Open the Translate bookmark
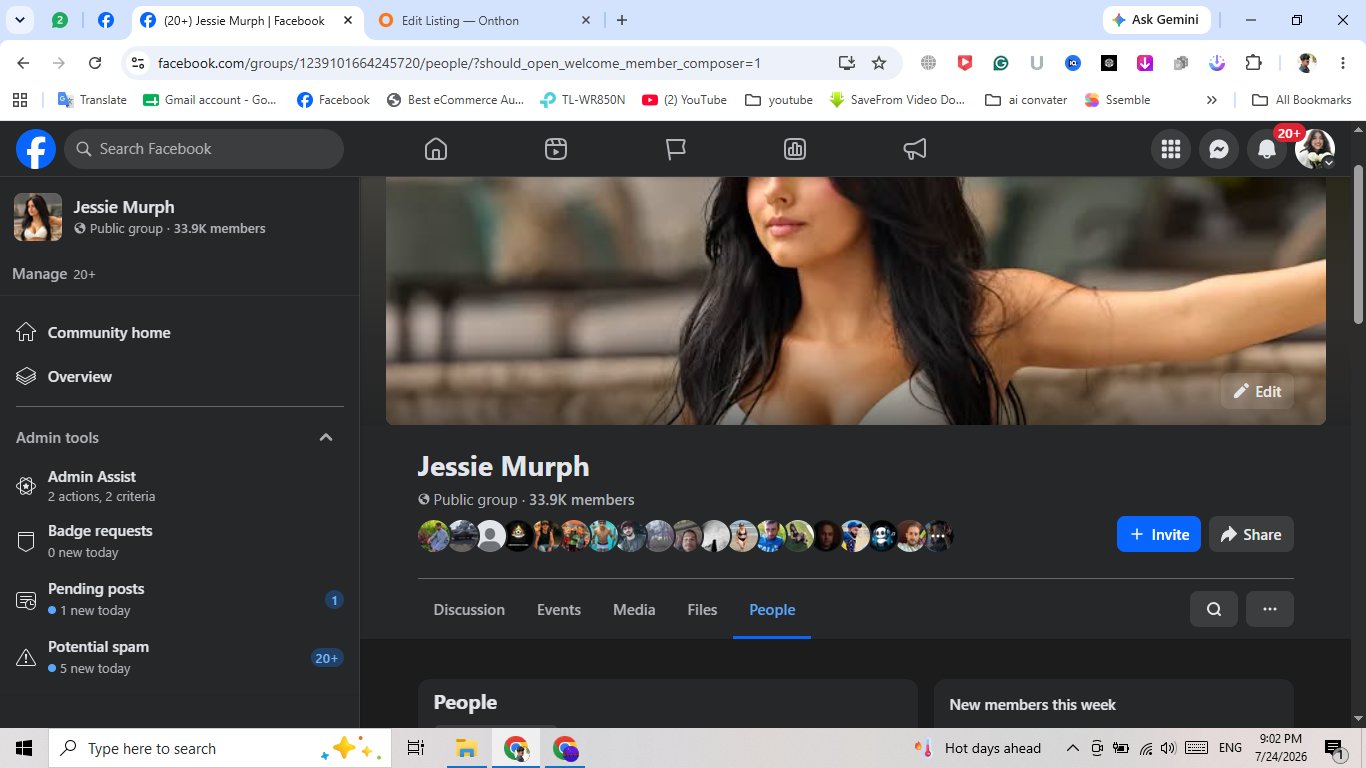This screenshot has width=1366, height=768. [x=92, y=100]
